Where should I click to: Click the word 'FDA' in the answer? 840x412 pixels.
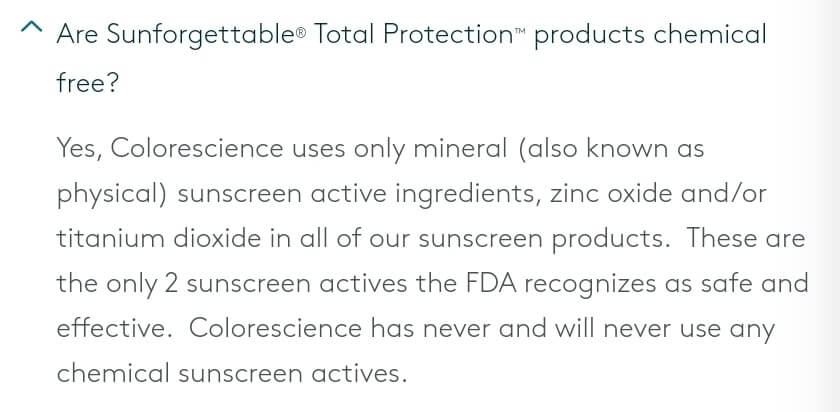pyautogui.click(x=491, y=283)
